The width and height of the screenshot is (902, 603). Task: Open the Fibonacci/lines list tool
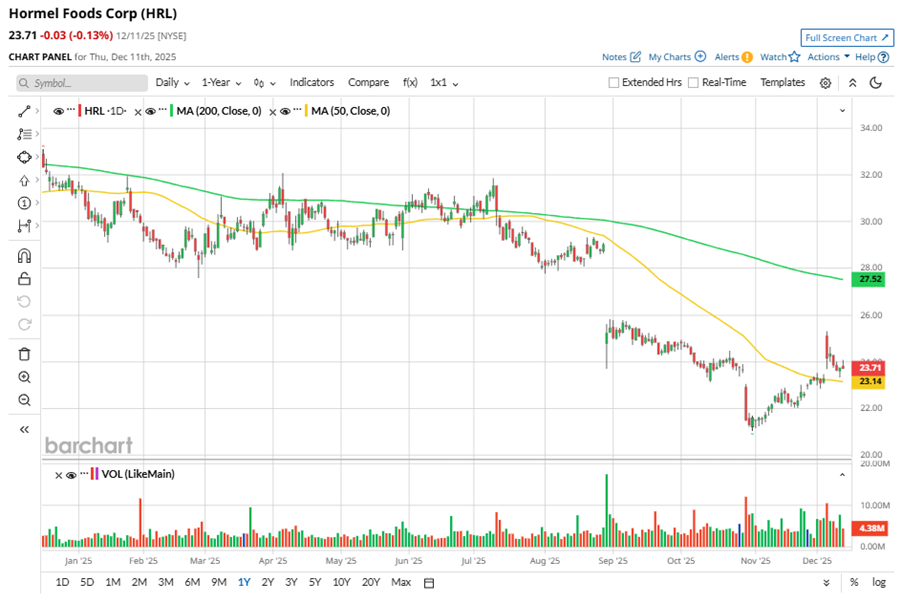24,134
